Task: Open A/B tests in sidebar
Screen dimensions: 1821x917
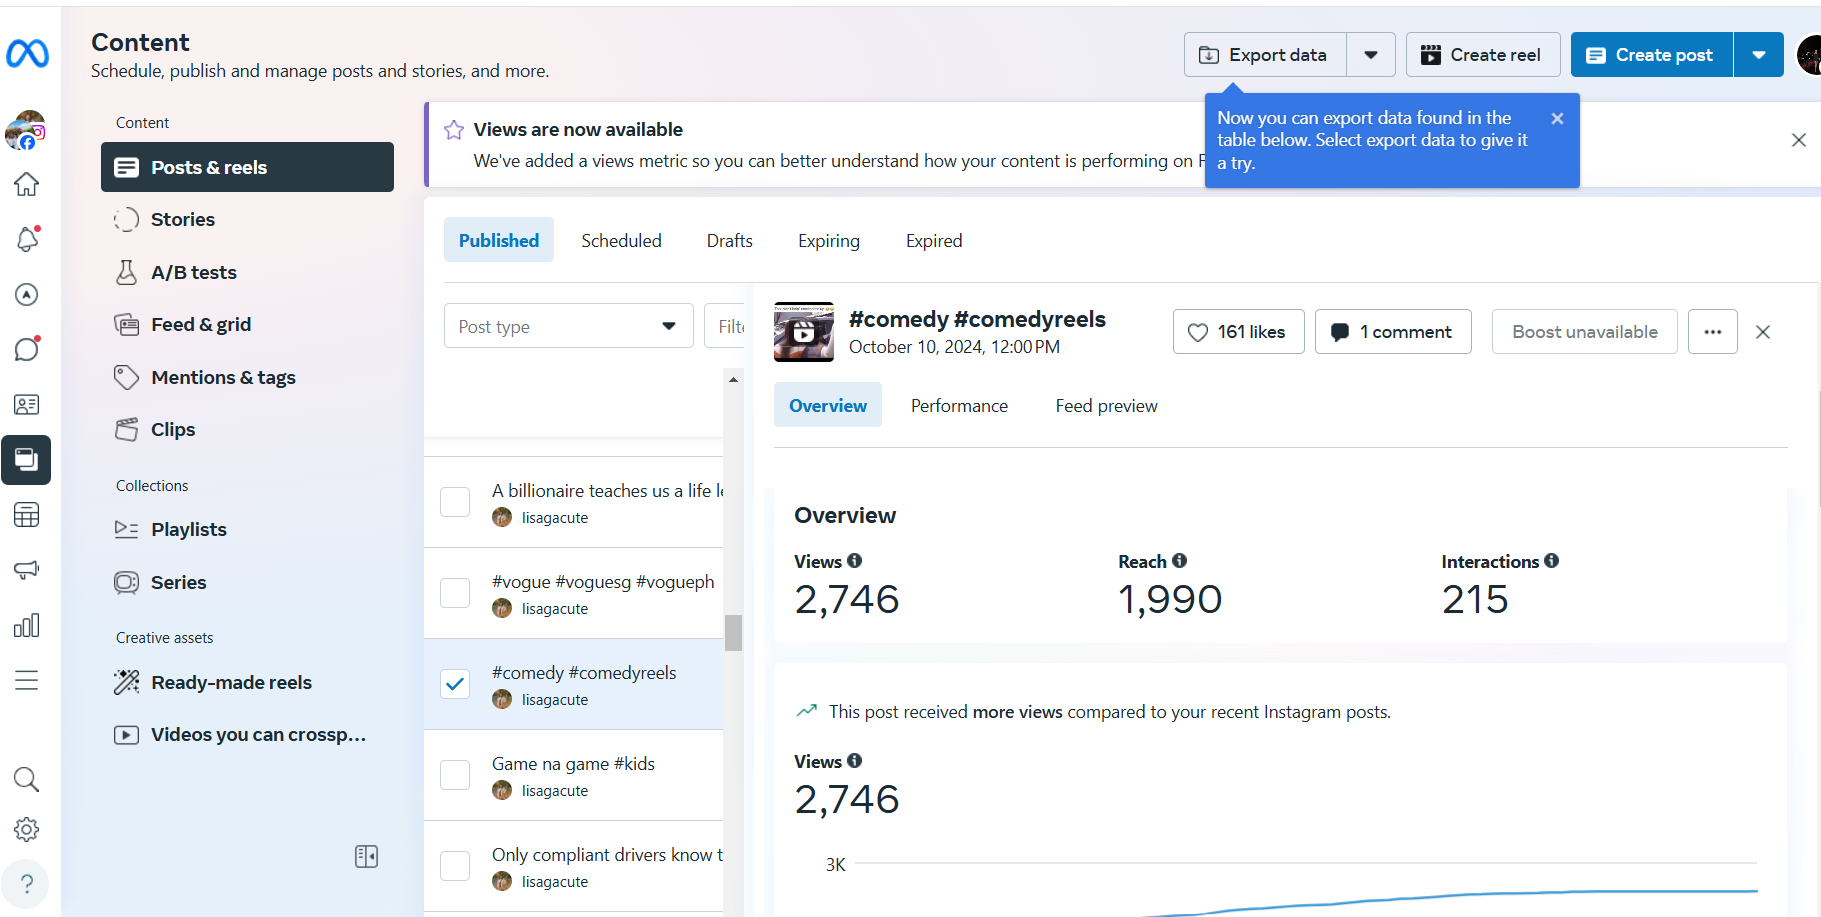Action: (247, 272)
